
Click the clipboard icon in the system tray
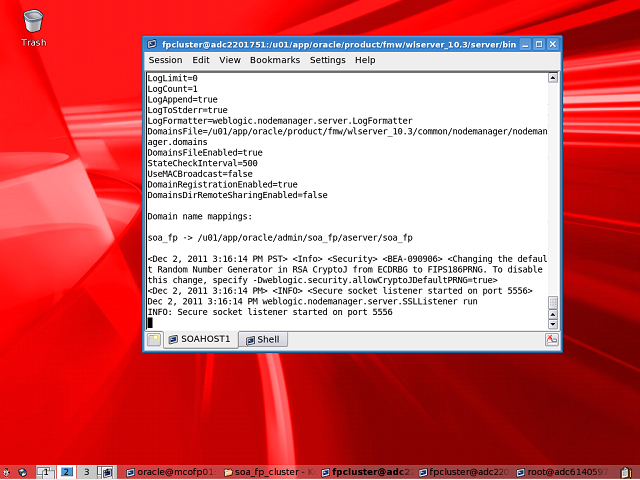click(x=627, y=472)
